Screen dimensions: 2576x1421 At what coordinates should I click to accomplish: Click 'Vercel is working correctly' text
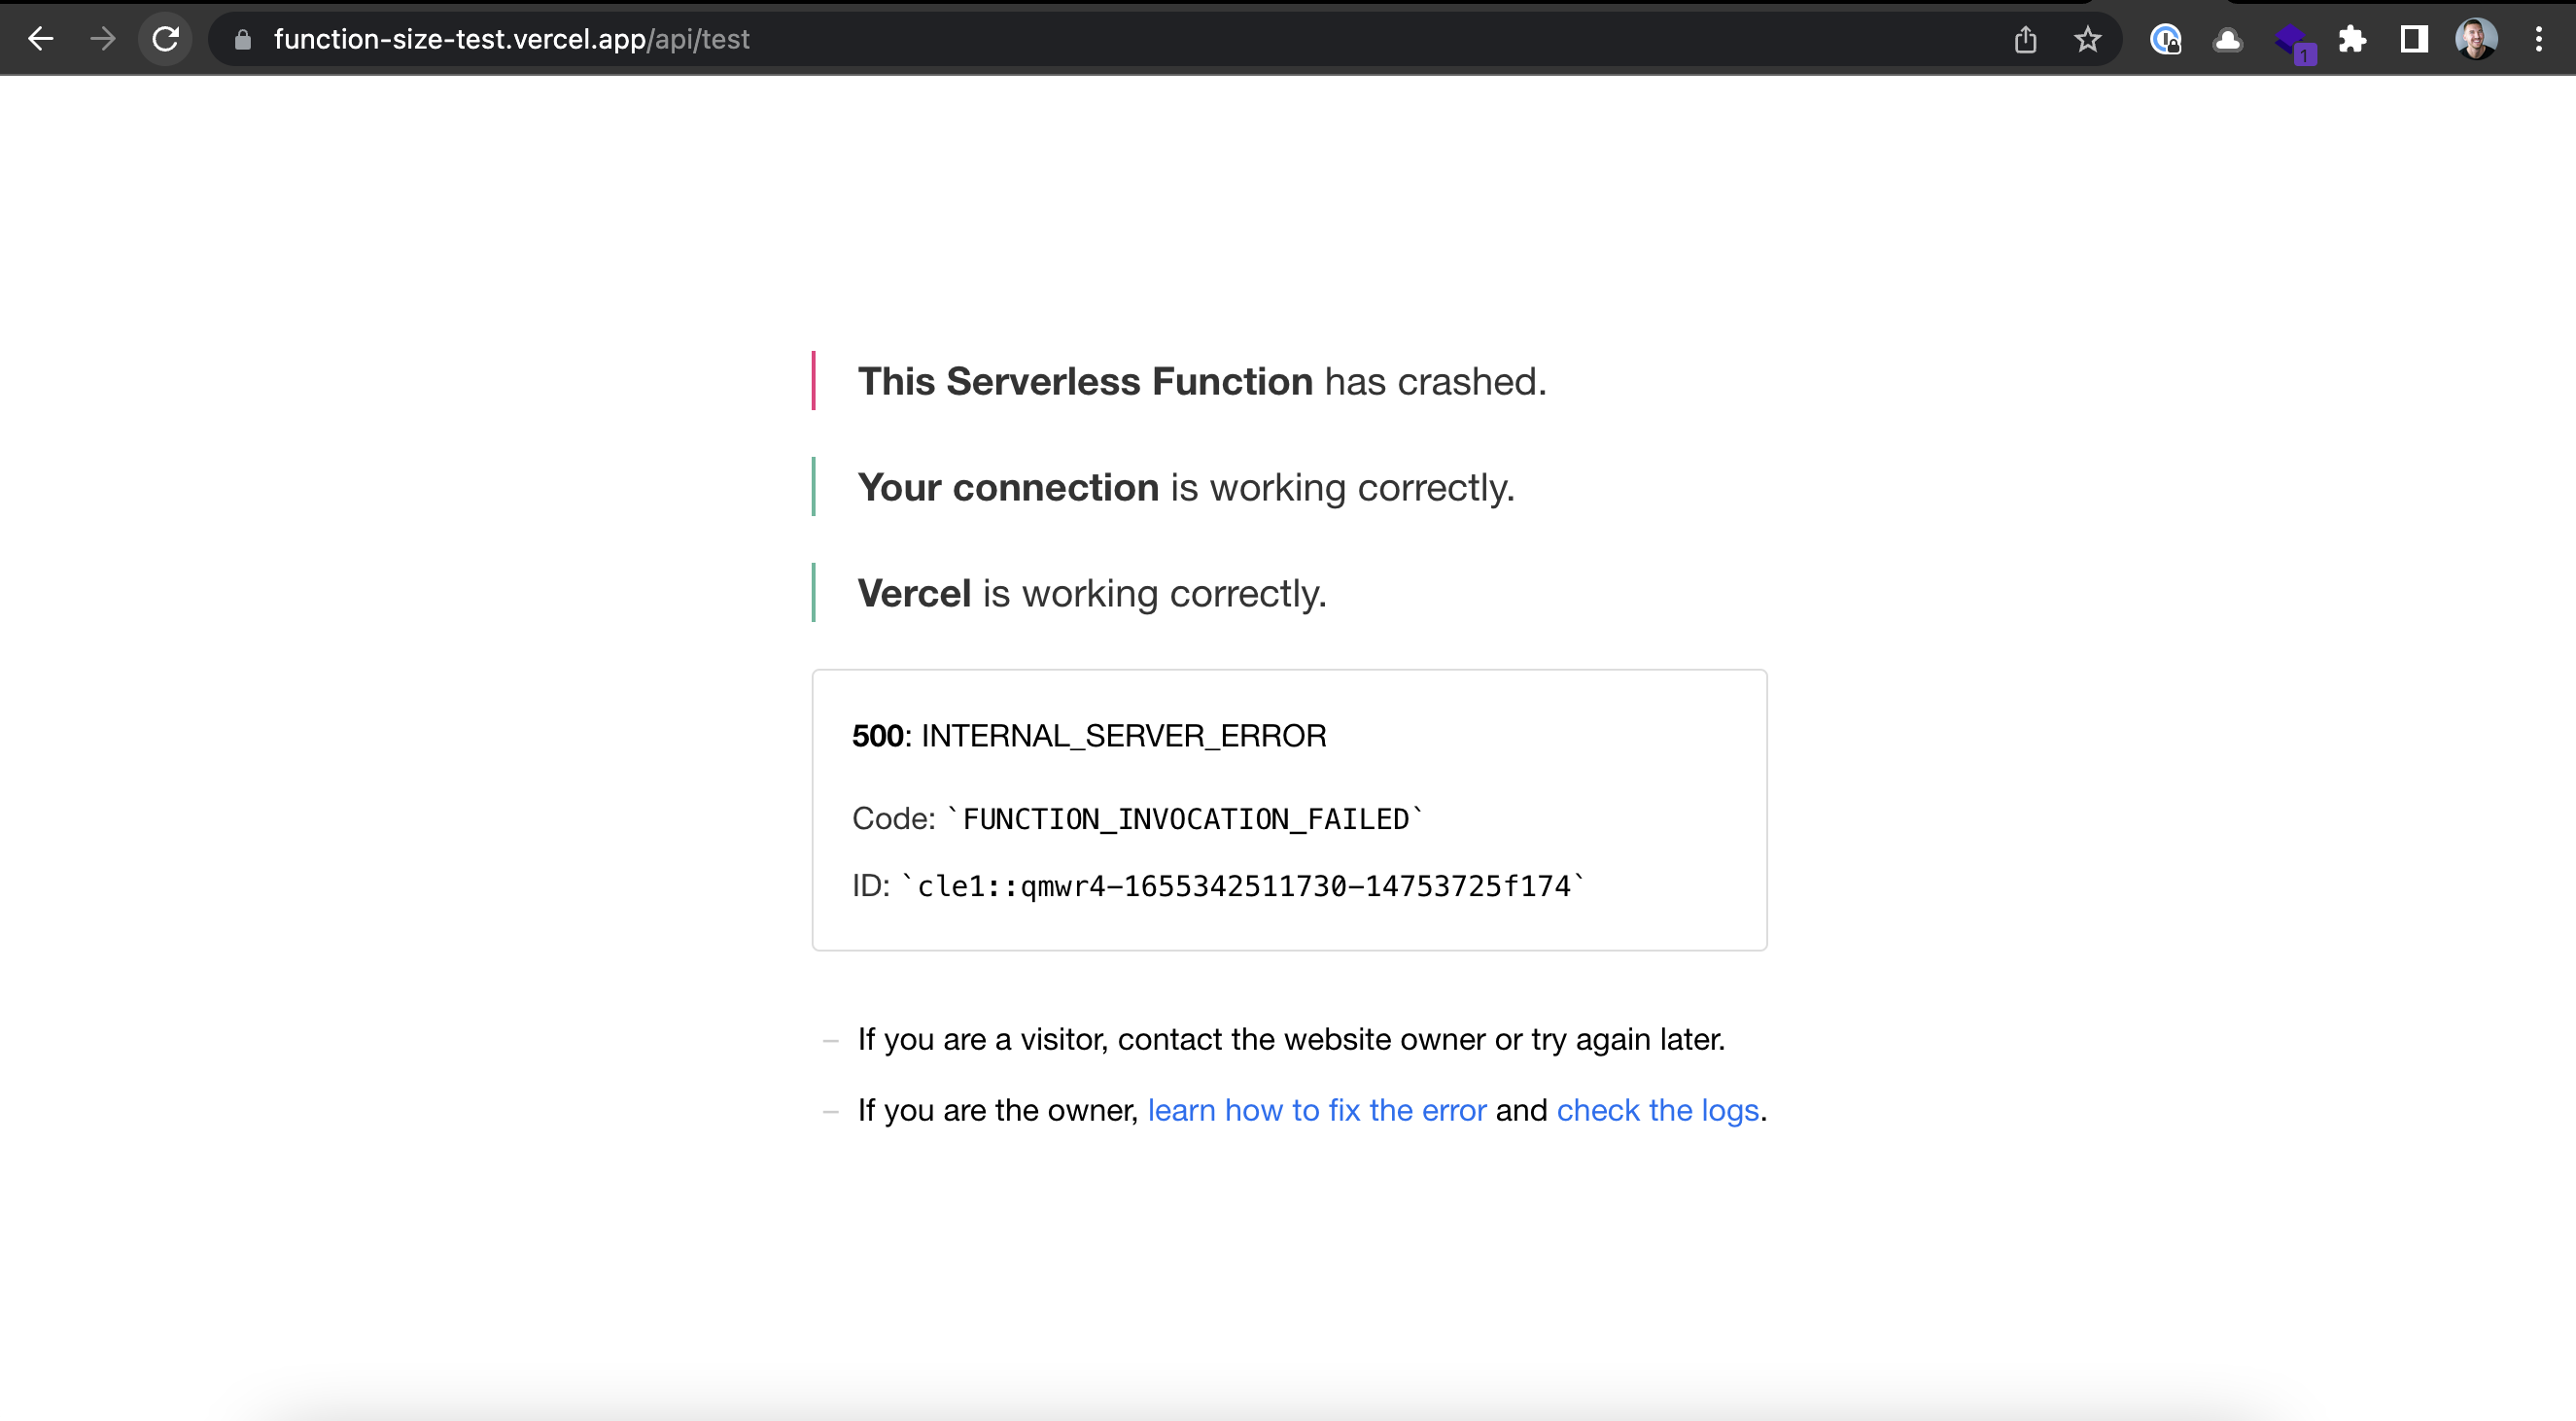coord(1092,593)
